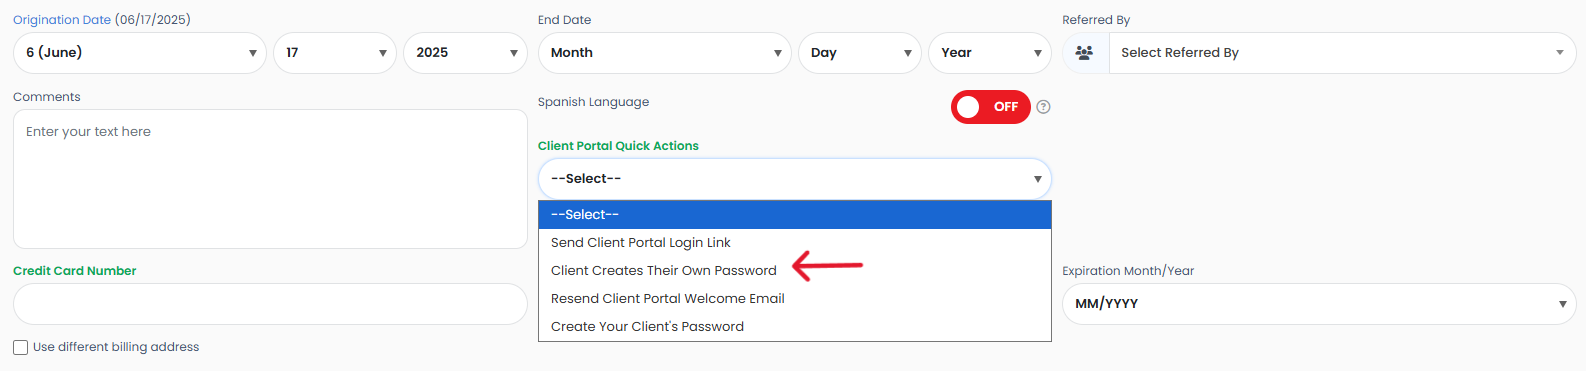Expand the Select Referred By dropdown
Image resolution: width=1586 pixels, height=371 pixels.
(x=1342, y=53)
